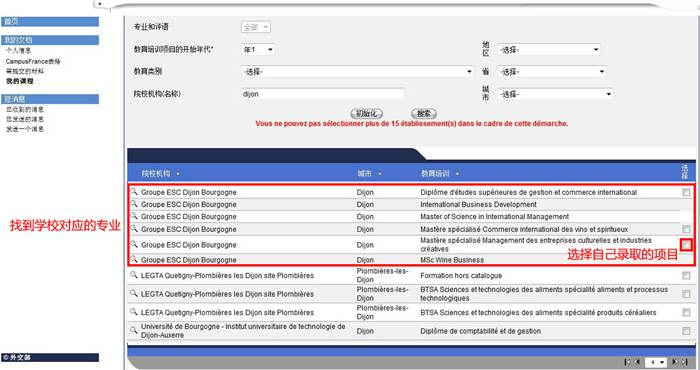Image resolution: width=700 pixels, height=370 pixels.
Task: Click Plombières-les-Dijon cell in produits céréaliers row
Action: point(382,312)
